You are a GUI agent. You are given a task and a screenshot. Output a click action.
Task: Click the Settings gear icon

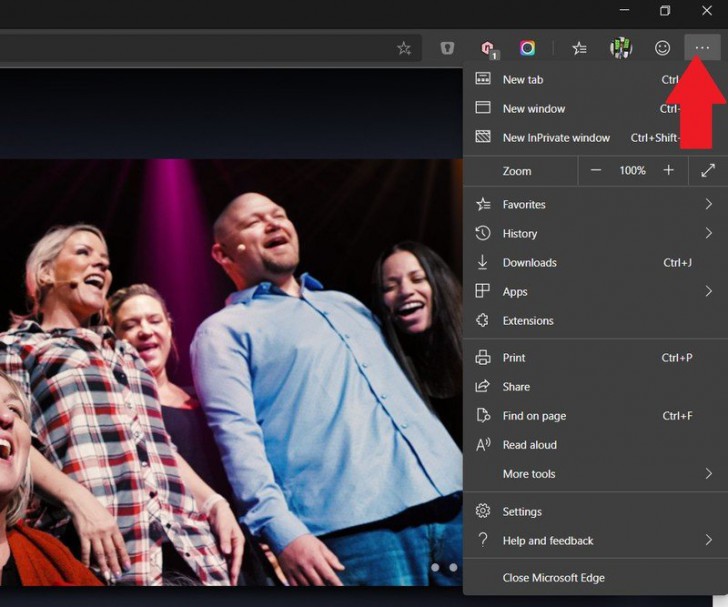(x=483, y=511)
